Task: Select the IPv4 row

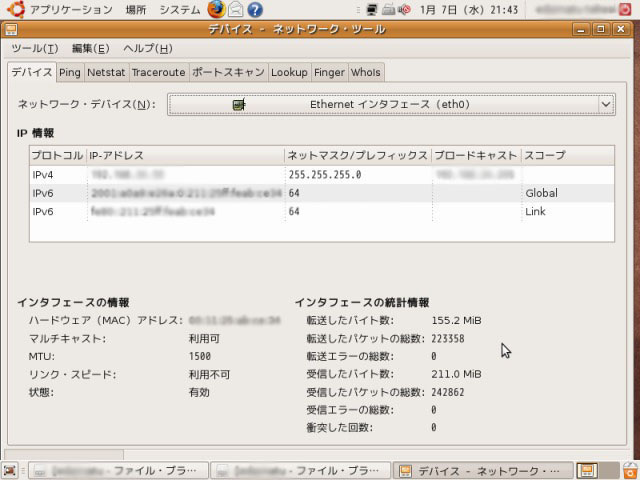Action: (x=322, y=175)
